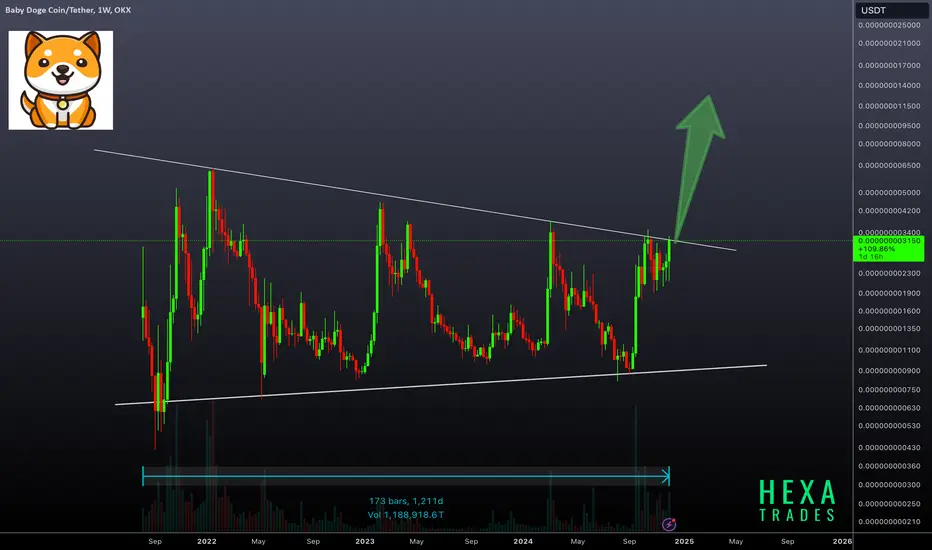Viewport: 932px width, 550px height.
Task: Click the 0.000000006500 price axis label
Action: coord(889,165)
